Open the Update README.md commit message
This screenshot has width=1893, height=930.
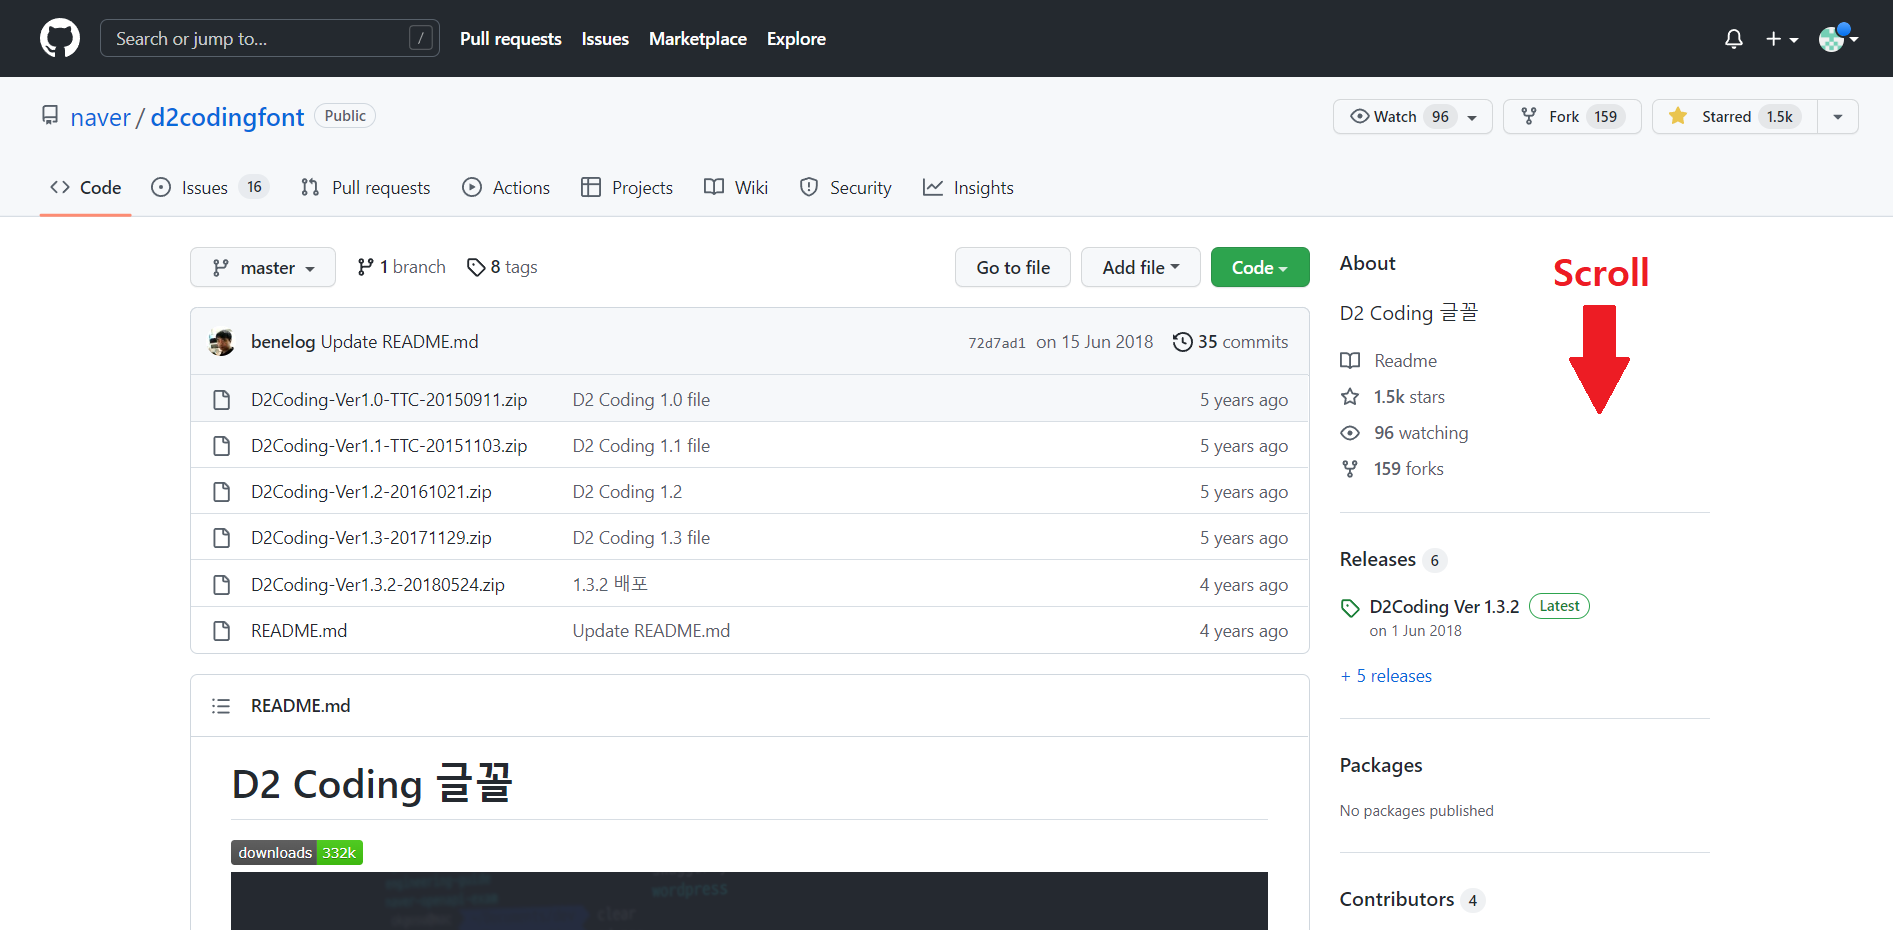399,342
